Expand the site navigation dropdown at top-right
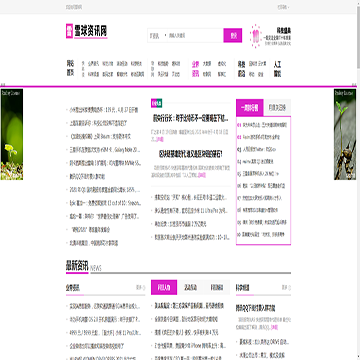The image size is (360, 360). pos(283,7)
